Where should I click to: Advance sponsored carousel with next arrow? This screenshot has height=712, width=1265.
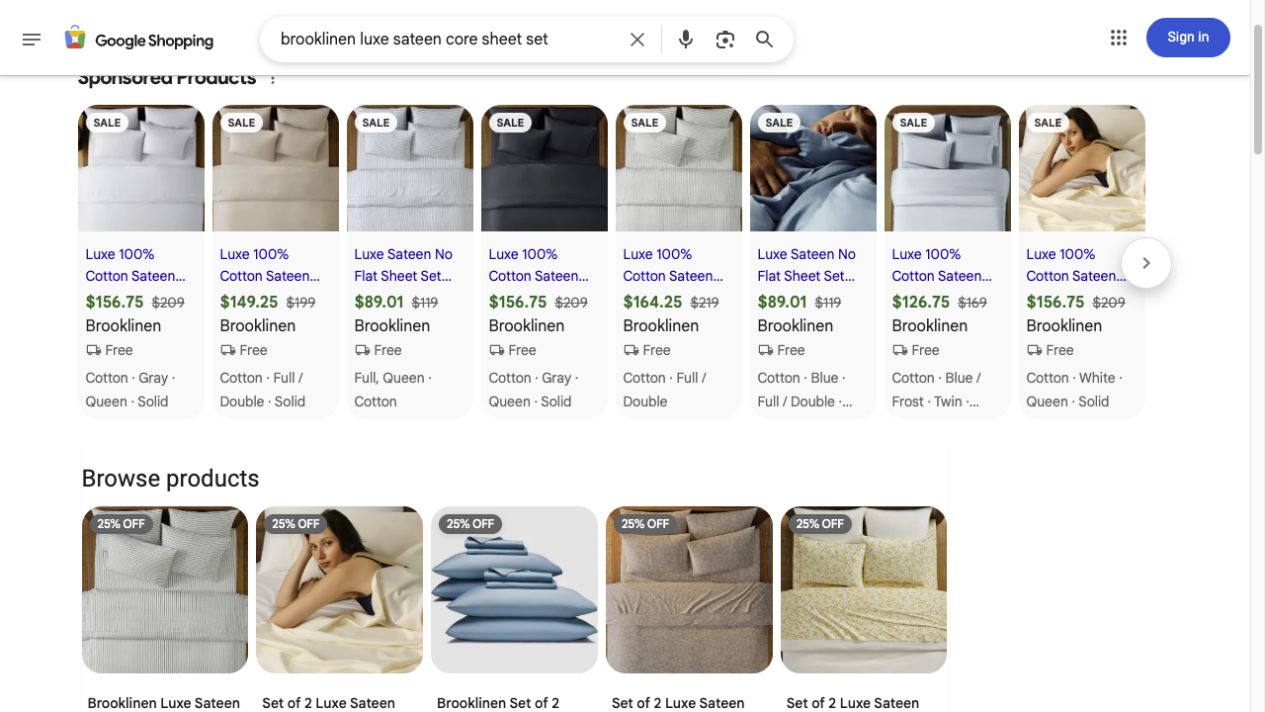[x=1146, y=263]
